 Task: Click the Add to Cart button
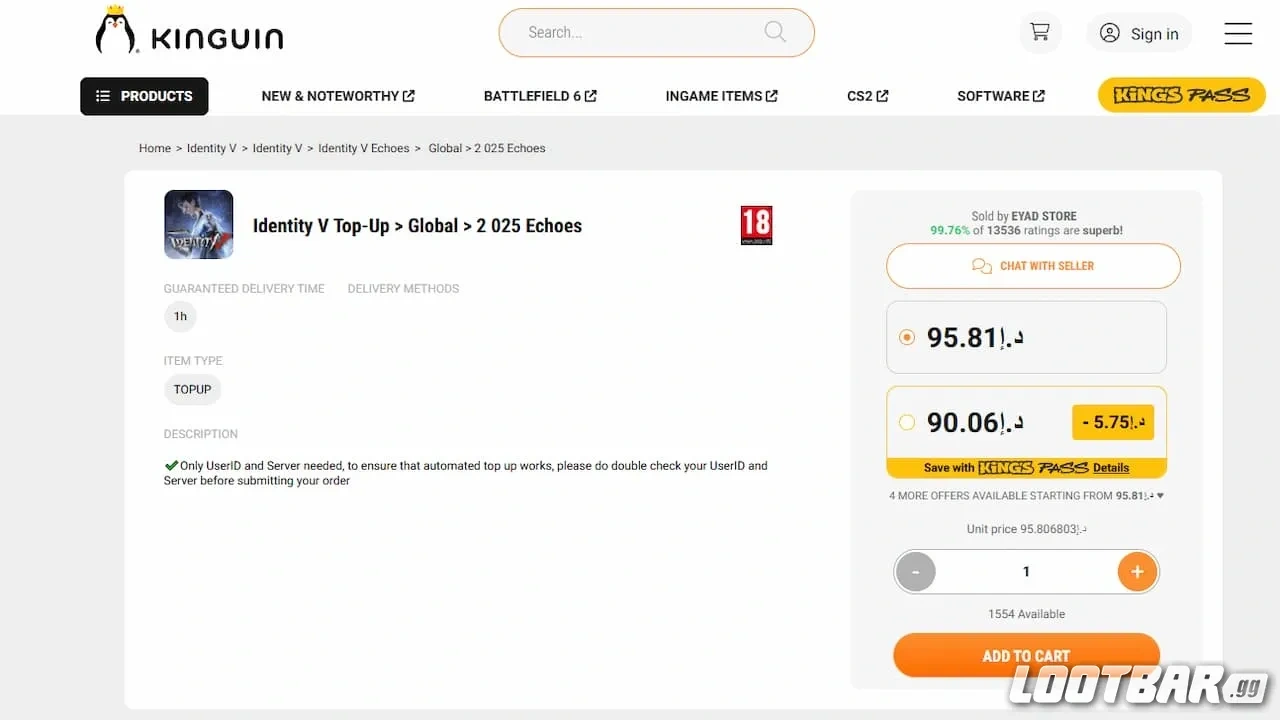(1026, 655)
